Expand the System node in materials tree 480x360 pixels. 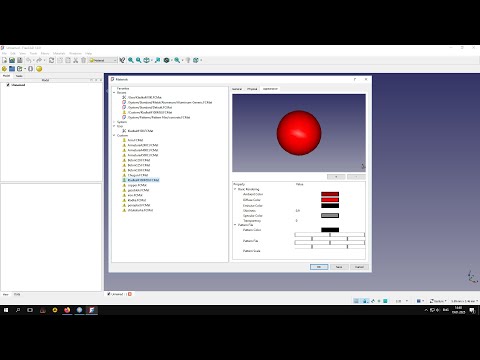click(114, 122)
